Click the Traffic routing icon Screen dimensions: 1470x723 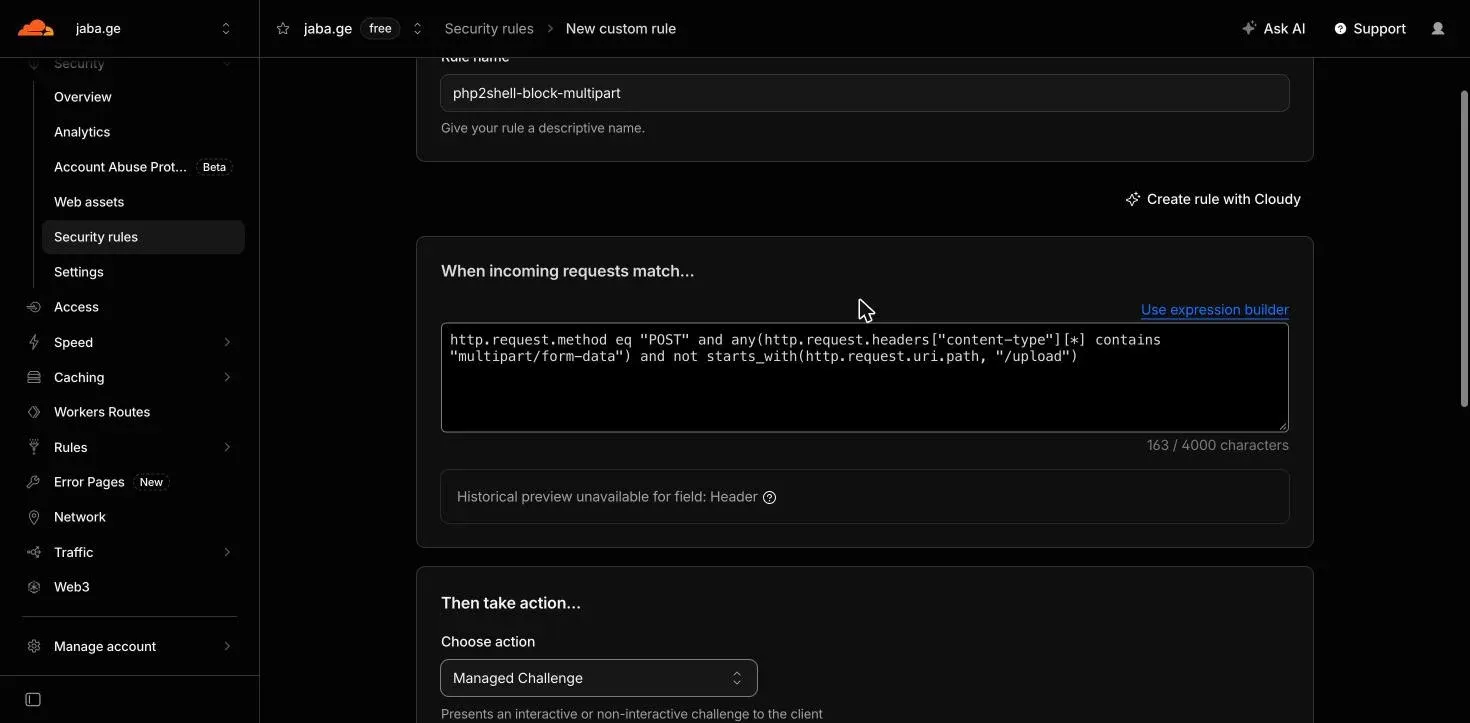click(34, 552)
